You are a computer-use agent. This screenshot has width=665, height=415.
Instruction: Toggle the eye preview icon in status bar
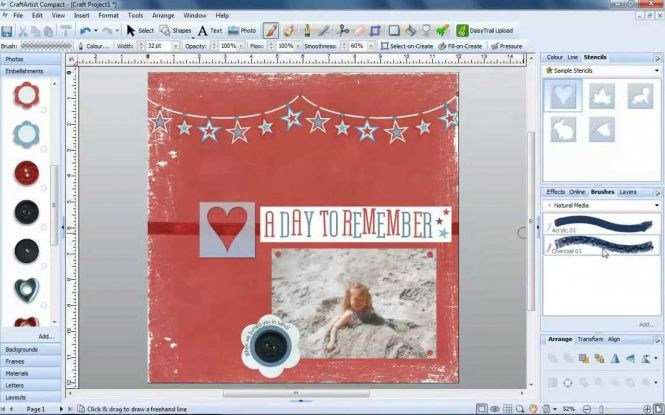(x=495, y=409)
